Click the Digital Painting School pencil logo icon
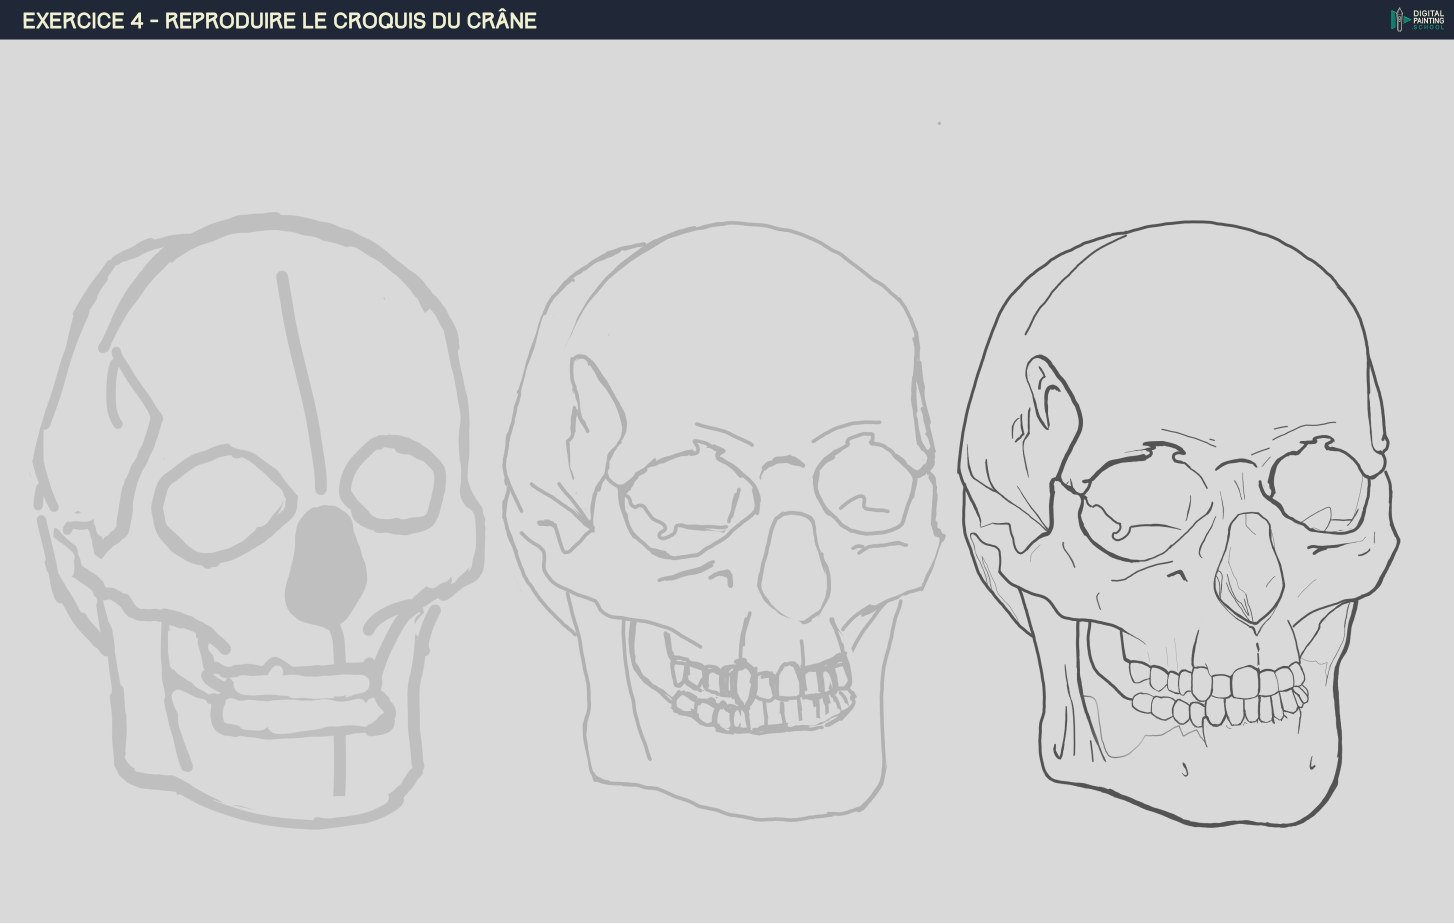Screen dimensions: 1454x924 click(x=1399, y=19)
